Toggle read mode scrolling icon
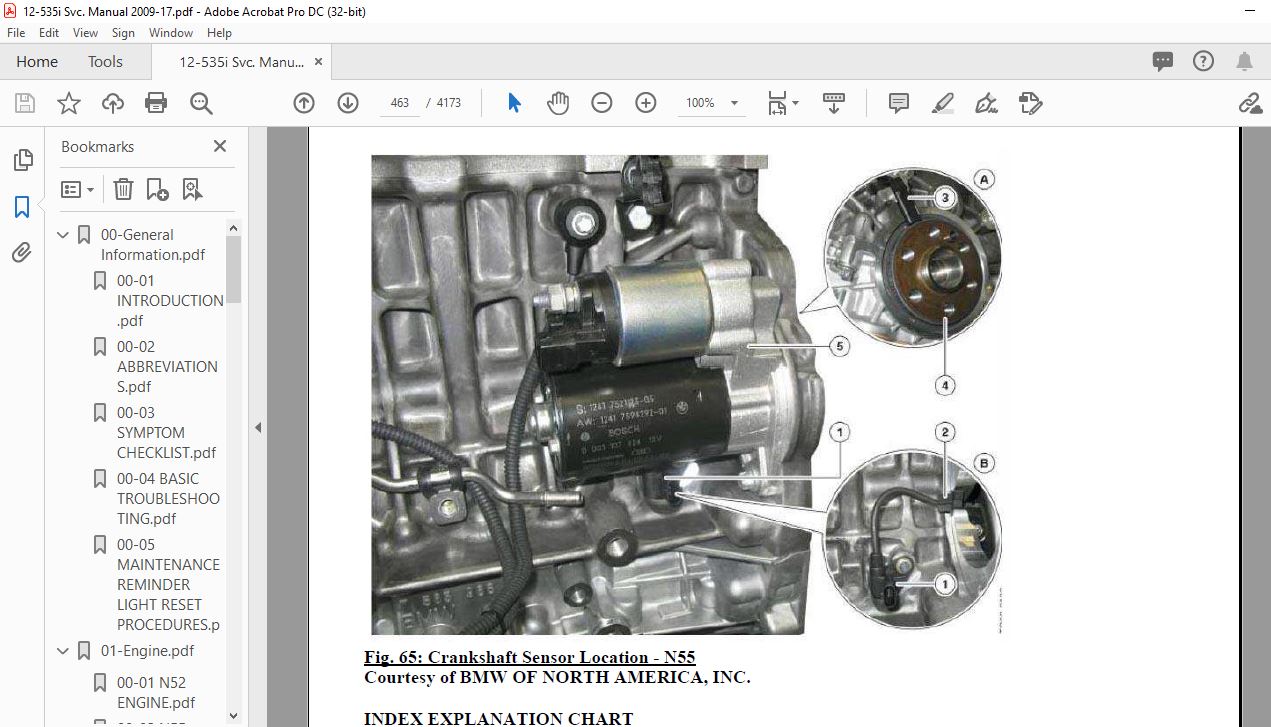Image resolution: width=1271 pixels, height=727 pixels. click(833, 103)
